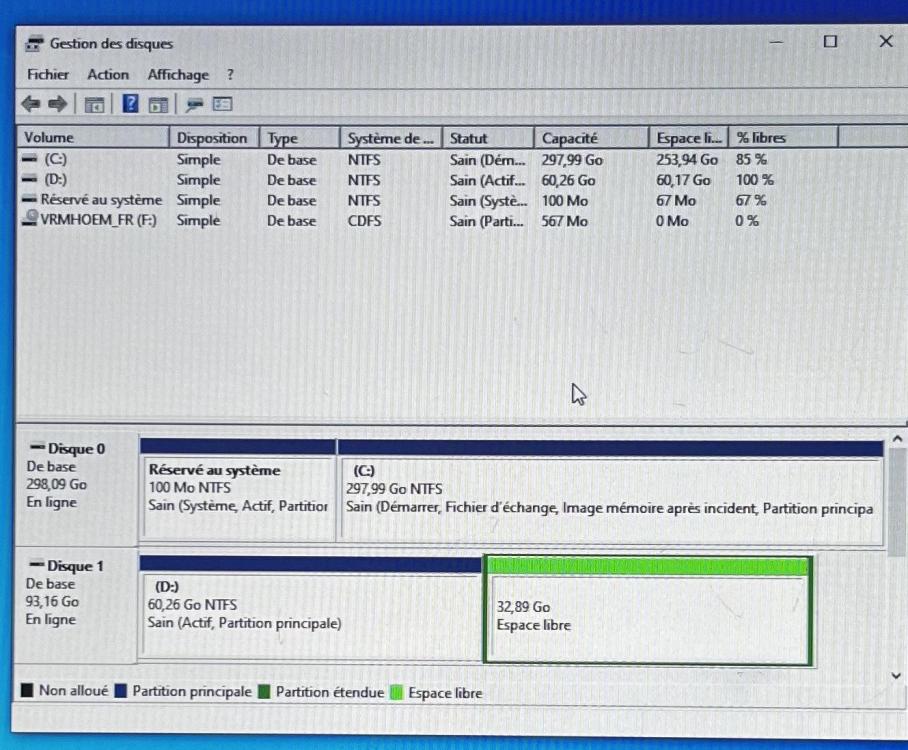This screenshot has height=750, width=908.
Task: Select the VRMHOEM_FR (F:) volume row
Action: [90, 221]
